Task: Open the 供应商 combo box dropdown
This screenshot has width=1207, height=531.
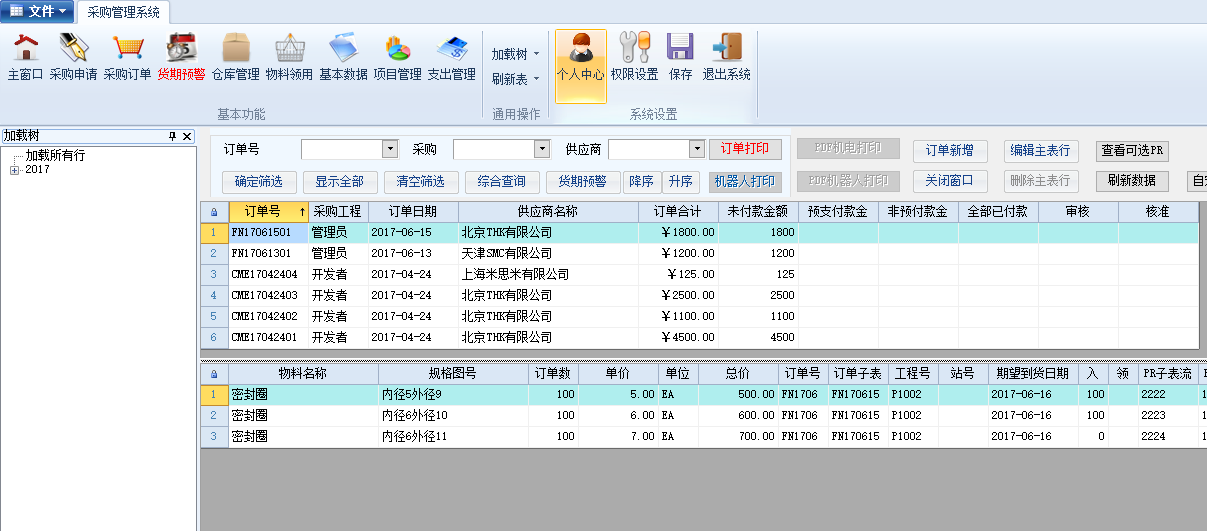Action: coord(697,149)
